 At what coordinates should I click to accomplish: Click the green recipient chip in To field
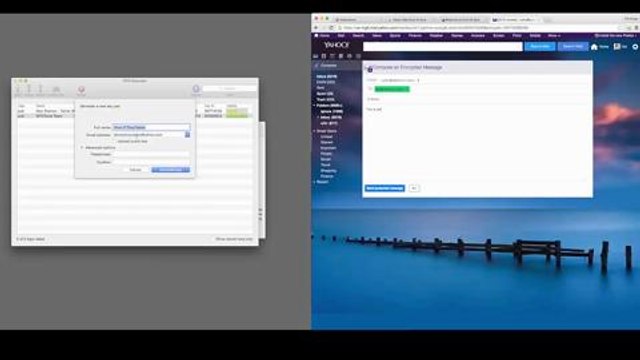[392, 89]
